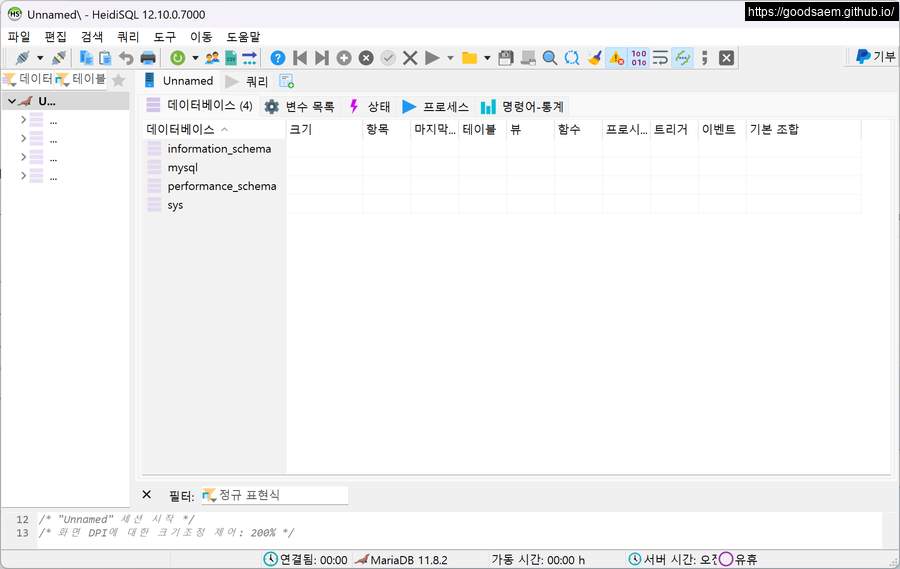Click the cancel editing X icon

click(x=410, y=58)
